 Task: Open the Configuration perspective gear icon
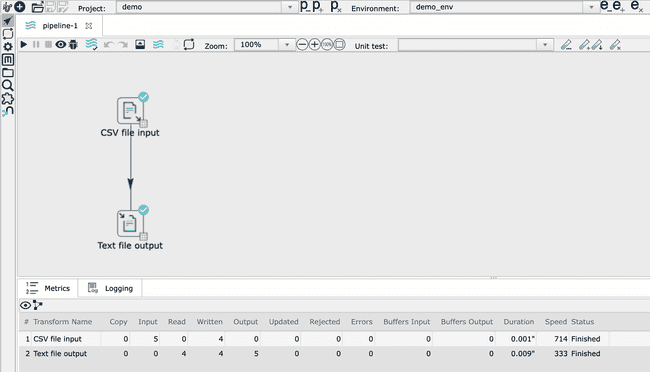[8, 47]
